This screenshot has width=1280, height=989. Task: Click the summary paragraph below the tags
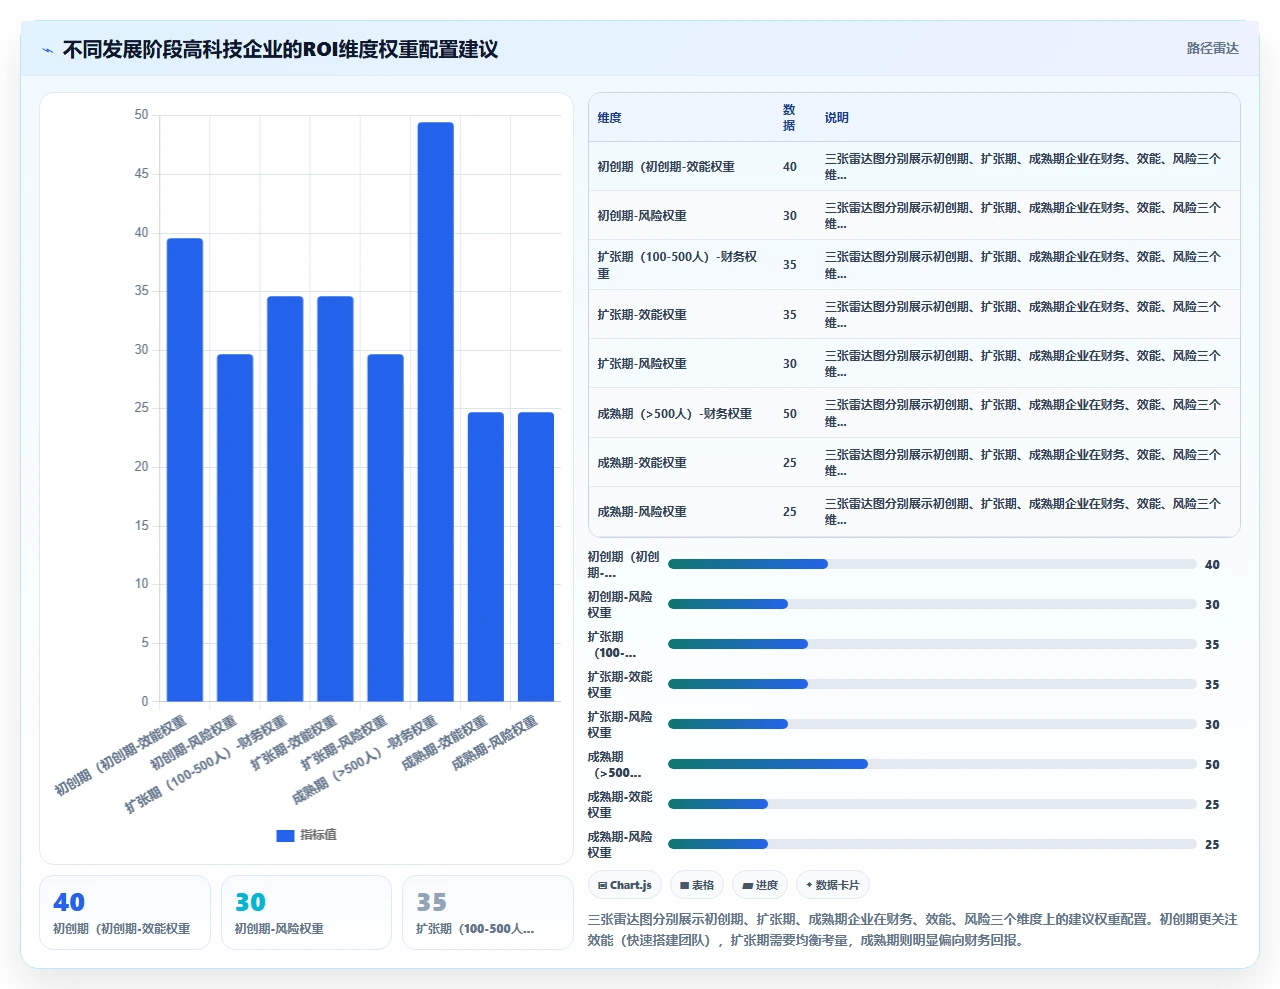tap(912, 929)
